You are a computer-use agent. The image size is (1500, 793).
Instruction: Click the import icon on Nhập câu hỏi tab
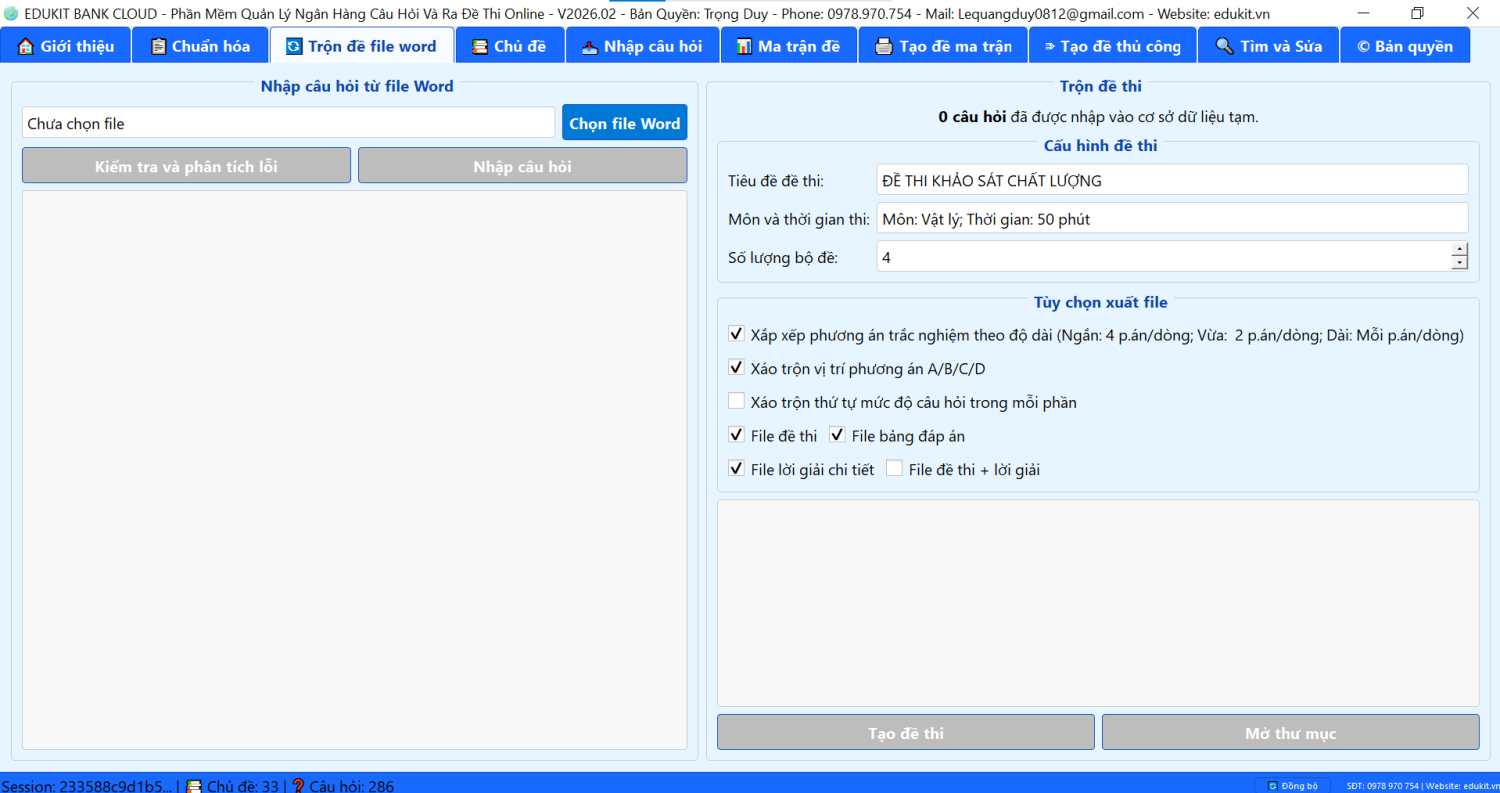tap(590, 46)
